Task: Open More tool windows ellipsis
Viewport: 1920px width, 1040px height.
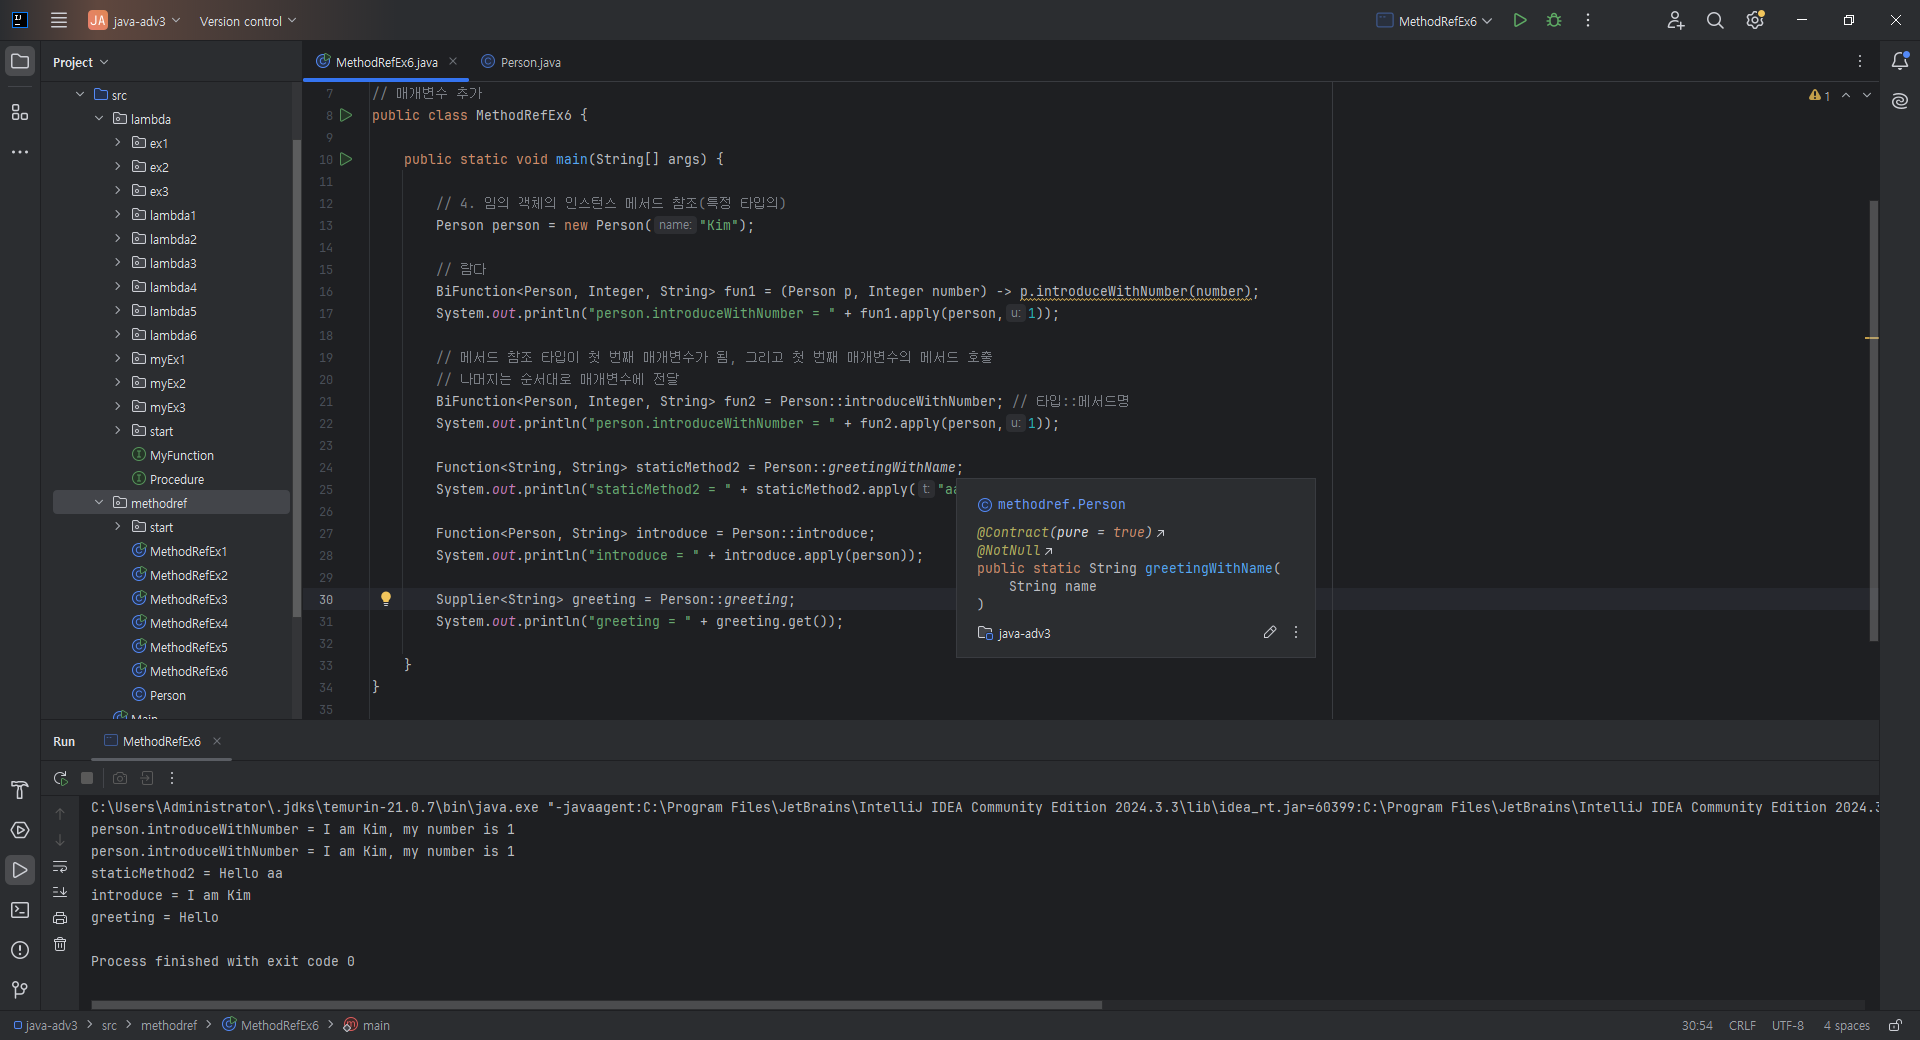Action: (20, 152)
